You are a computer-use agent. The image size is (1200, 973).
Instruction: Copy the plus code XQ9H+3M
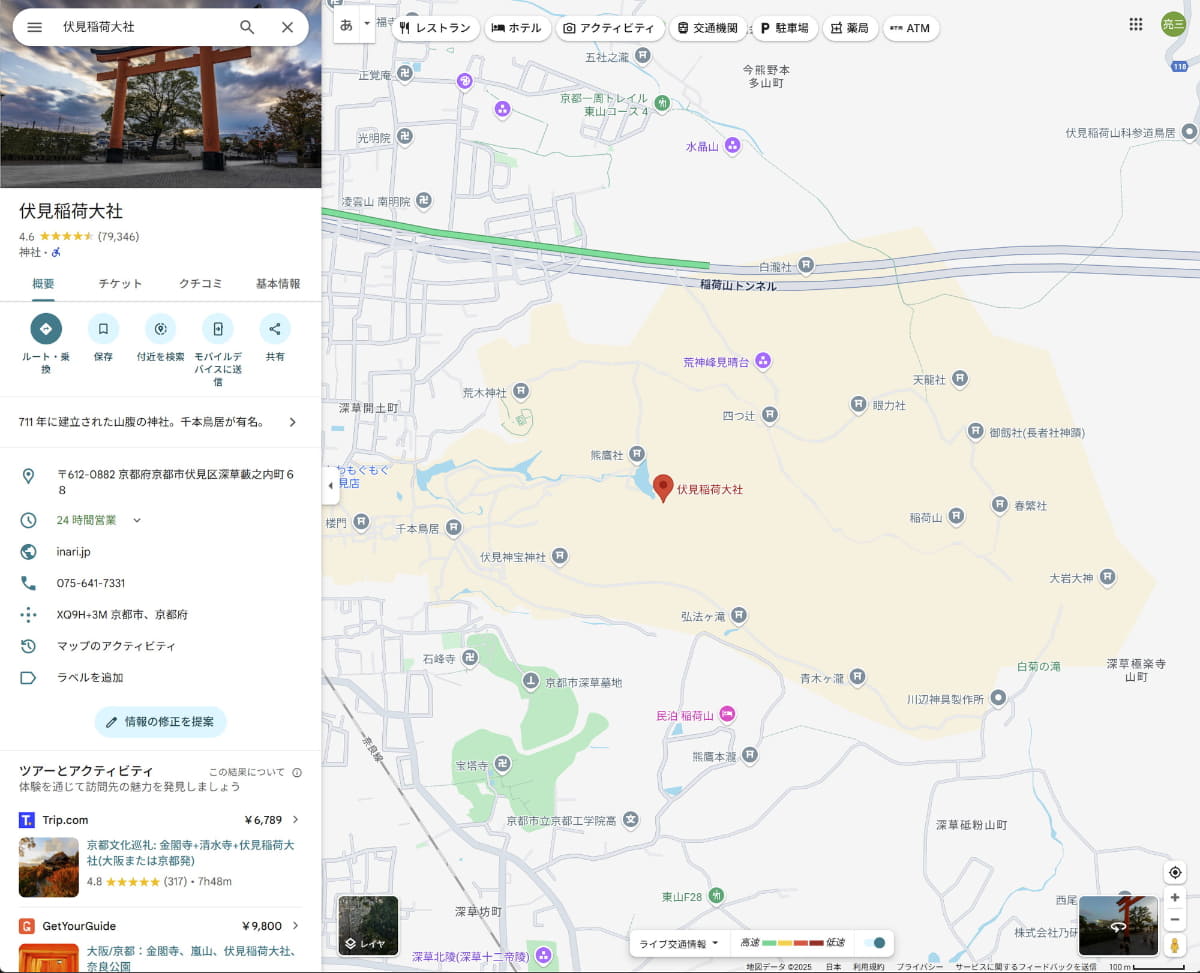click(122, 615)
